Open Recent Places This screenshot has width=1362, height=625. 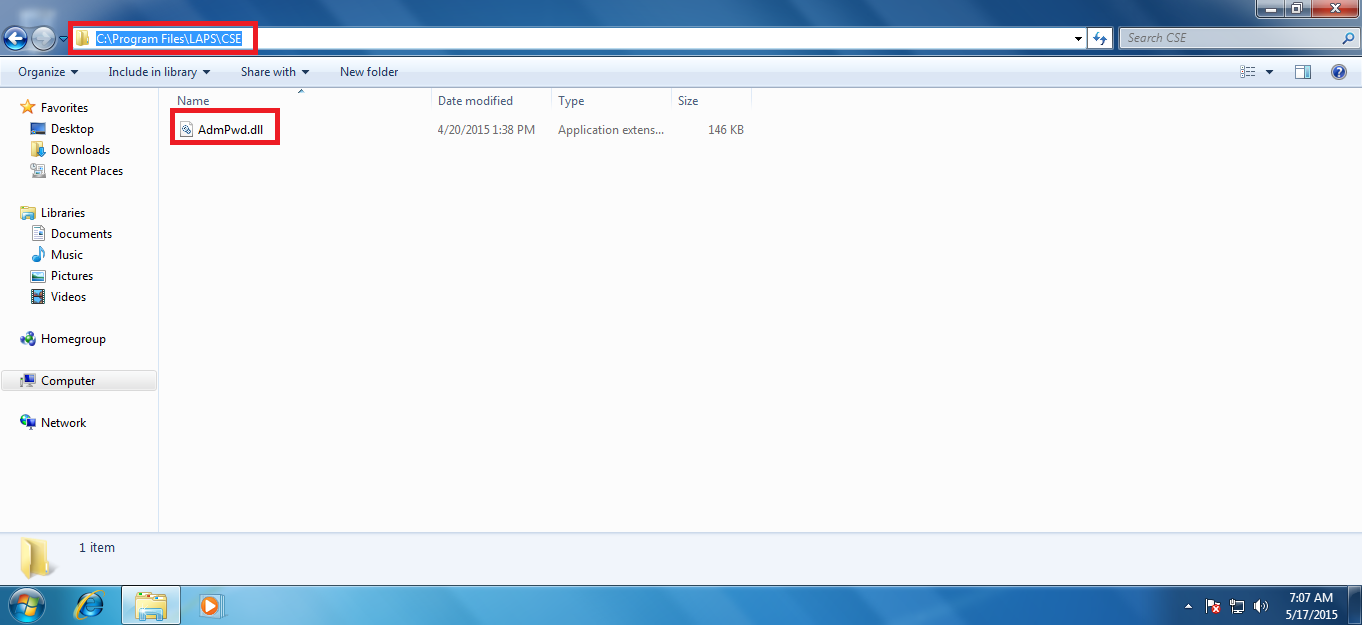(x=87, y=171)
